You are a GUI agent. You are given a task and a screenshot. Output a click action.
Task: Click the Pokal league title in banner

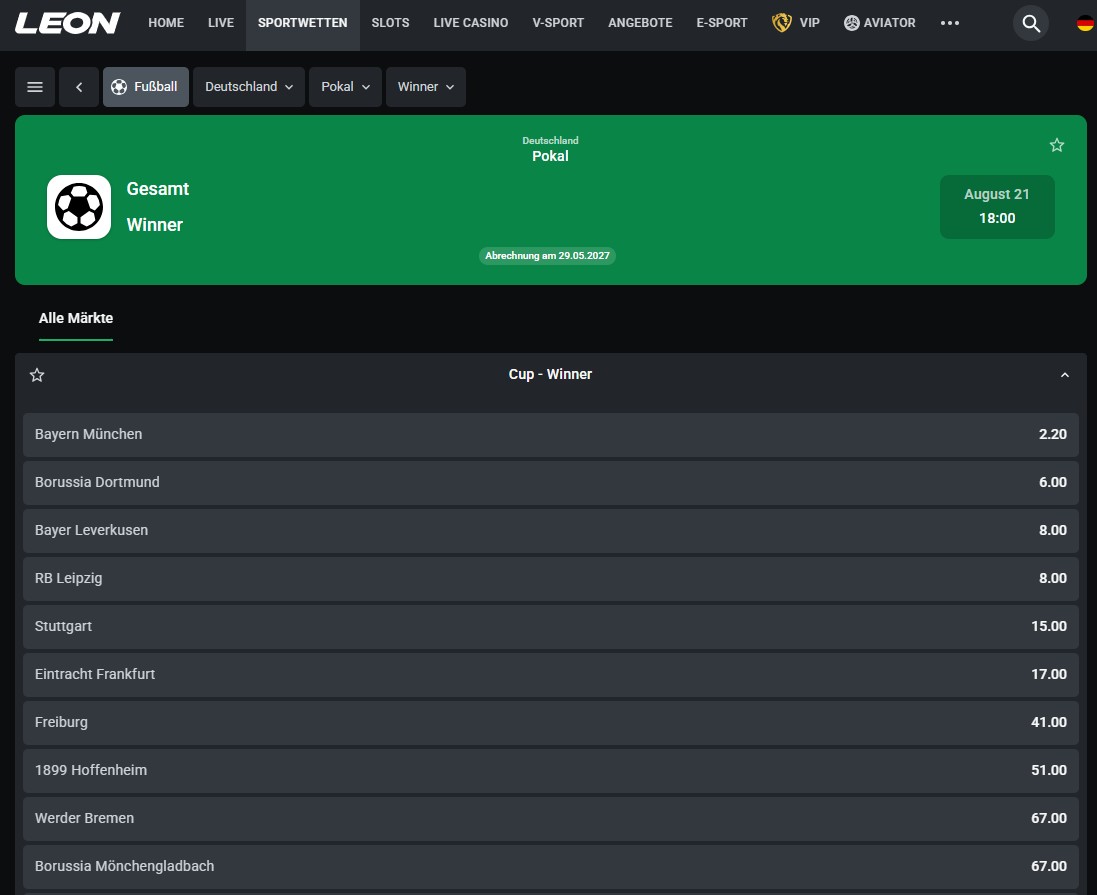pos(550,156)
